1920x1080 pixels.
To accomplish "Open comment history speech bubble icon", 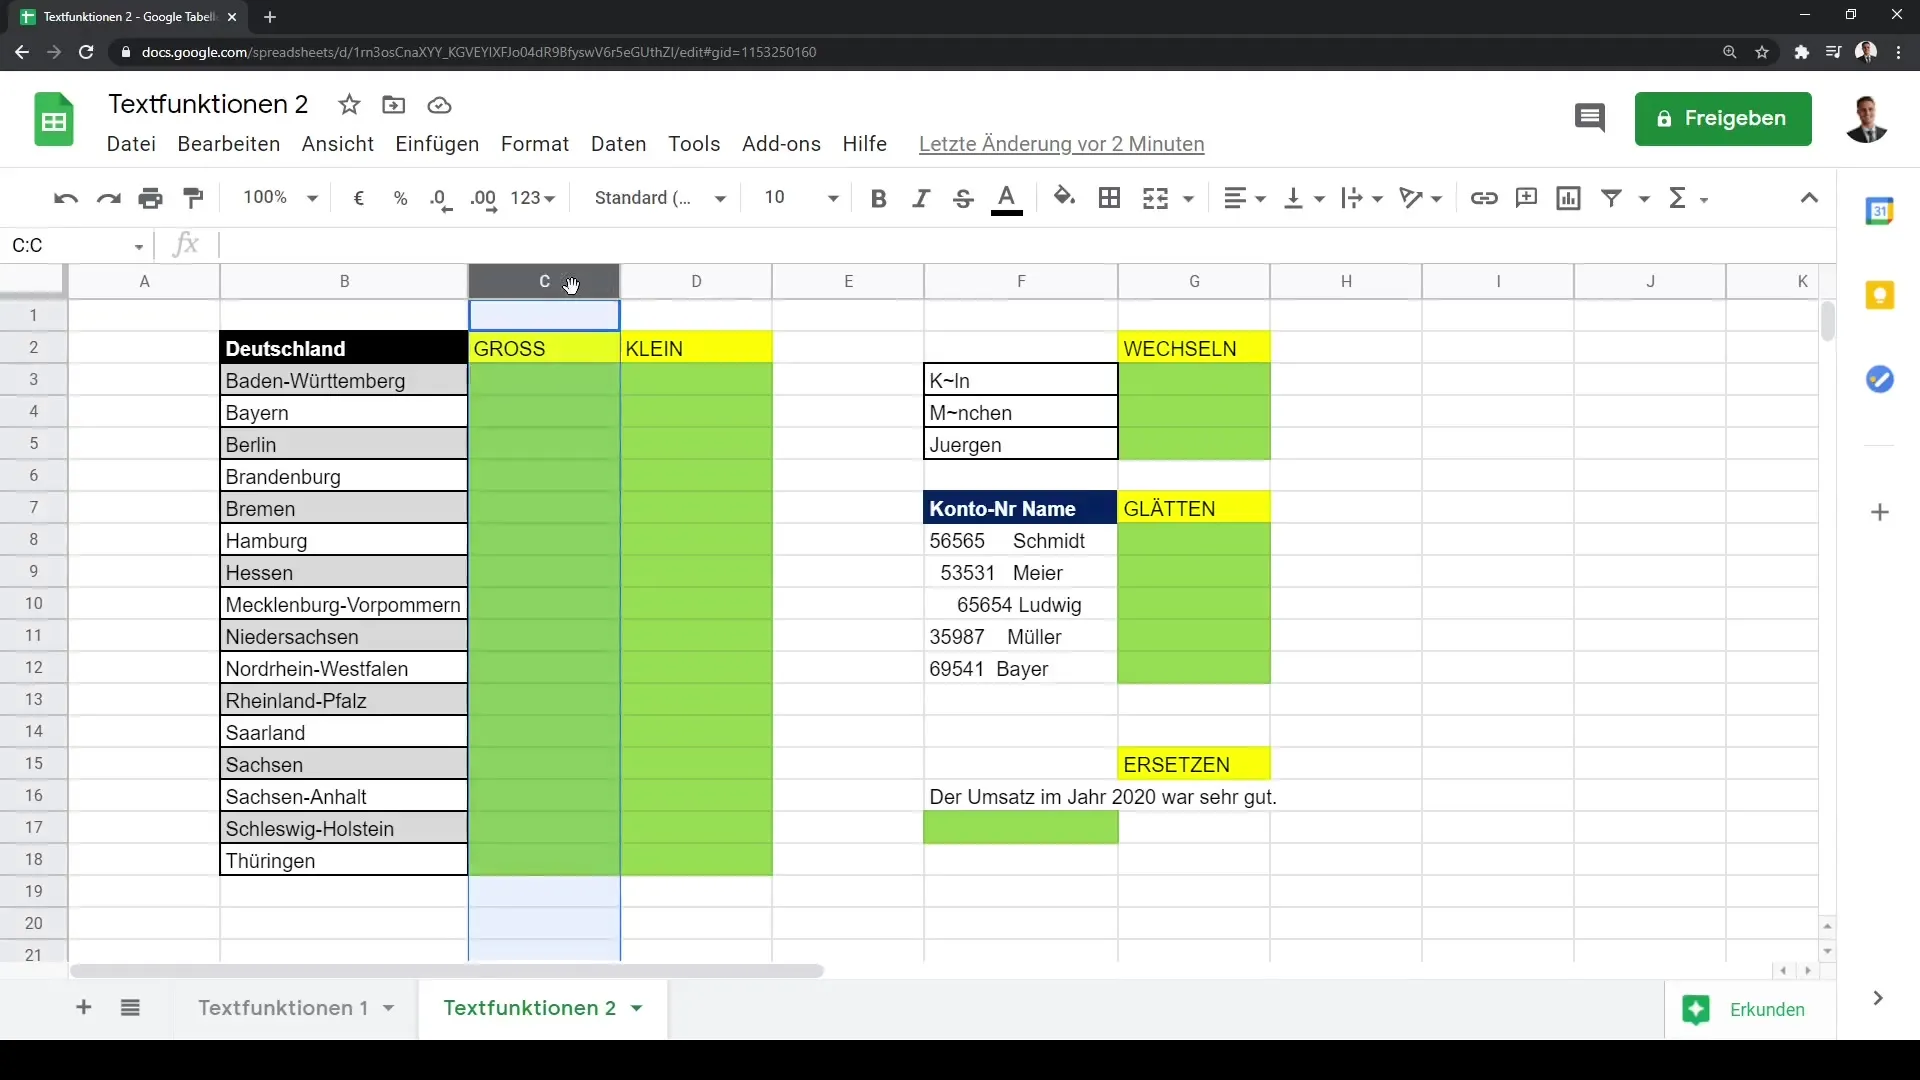I will click(x=1589, y=118).
